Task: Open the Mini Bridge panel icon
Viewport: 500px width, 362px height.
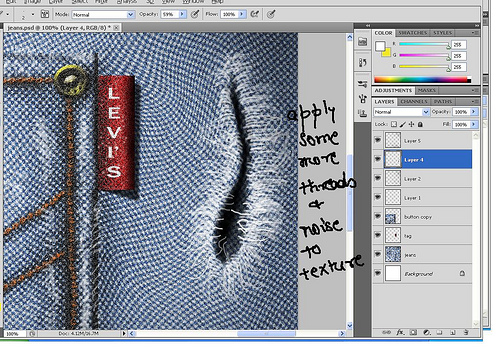Action: coord(362,41)
